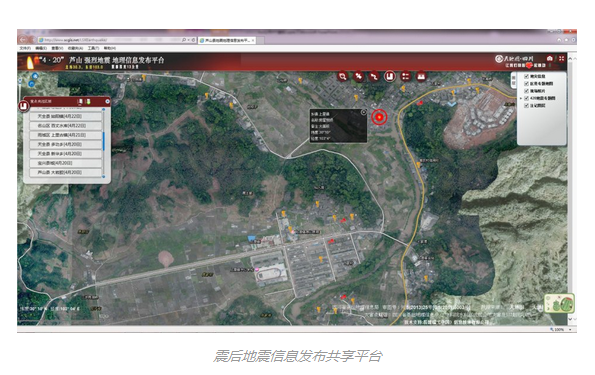The width and height of the screenshot is (595, 375).
Task: Click the magnifier search tool in map toolbar
Action: (x=343, y=76)
